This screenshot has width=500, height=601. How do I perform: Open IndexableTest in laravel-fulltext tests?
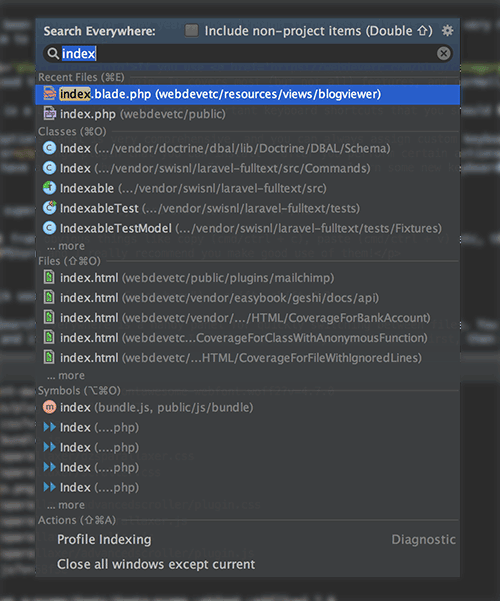[248, 208]
